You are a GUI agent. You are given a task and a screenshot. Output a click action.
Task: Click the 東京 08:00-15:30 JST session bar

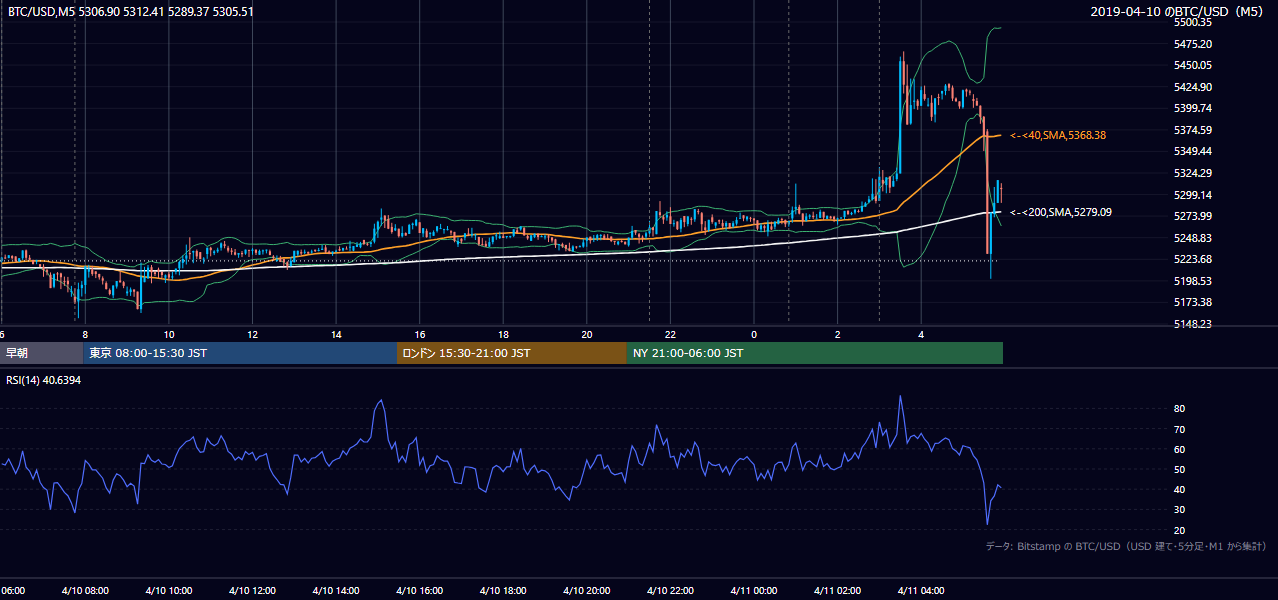click(240, 353)
